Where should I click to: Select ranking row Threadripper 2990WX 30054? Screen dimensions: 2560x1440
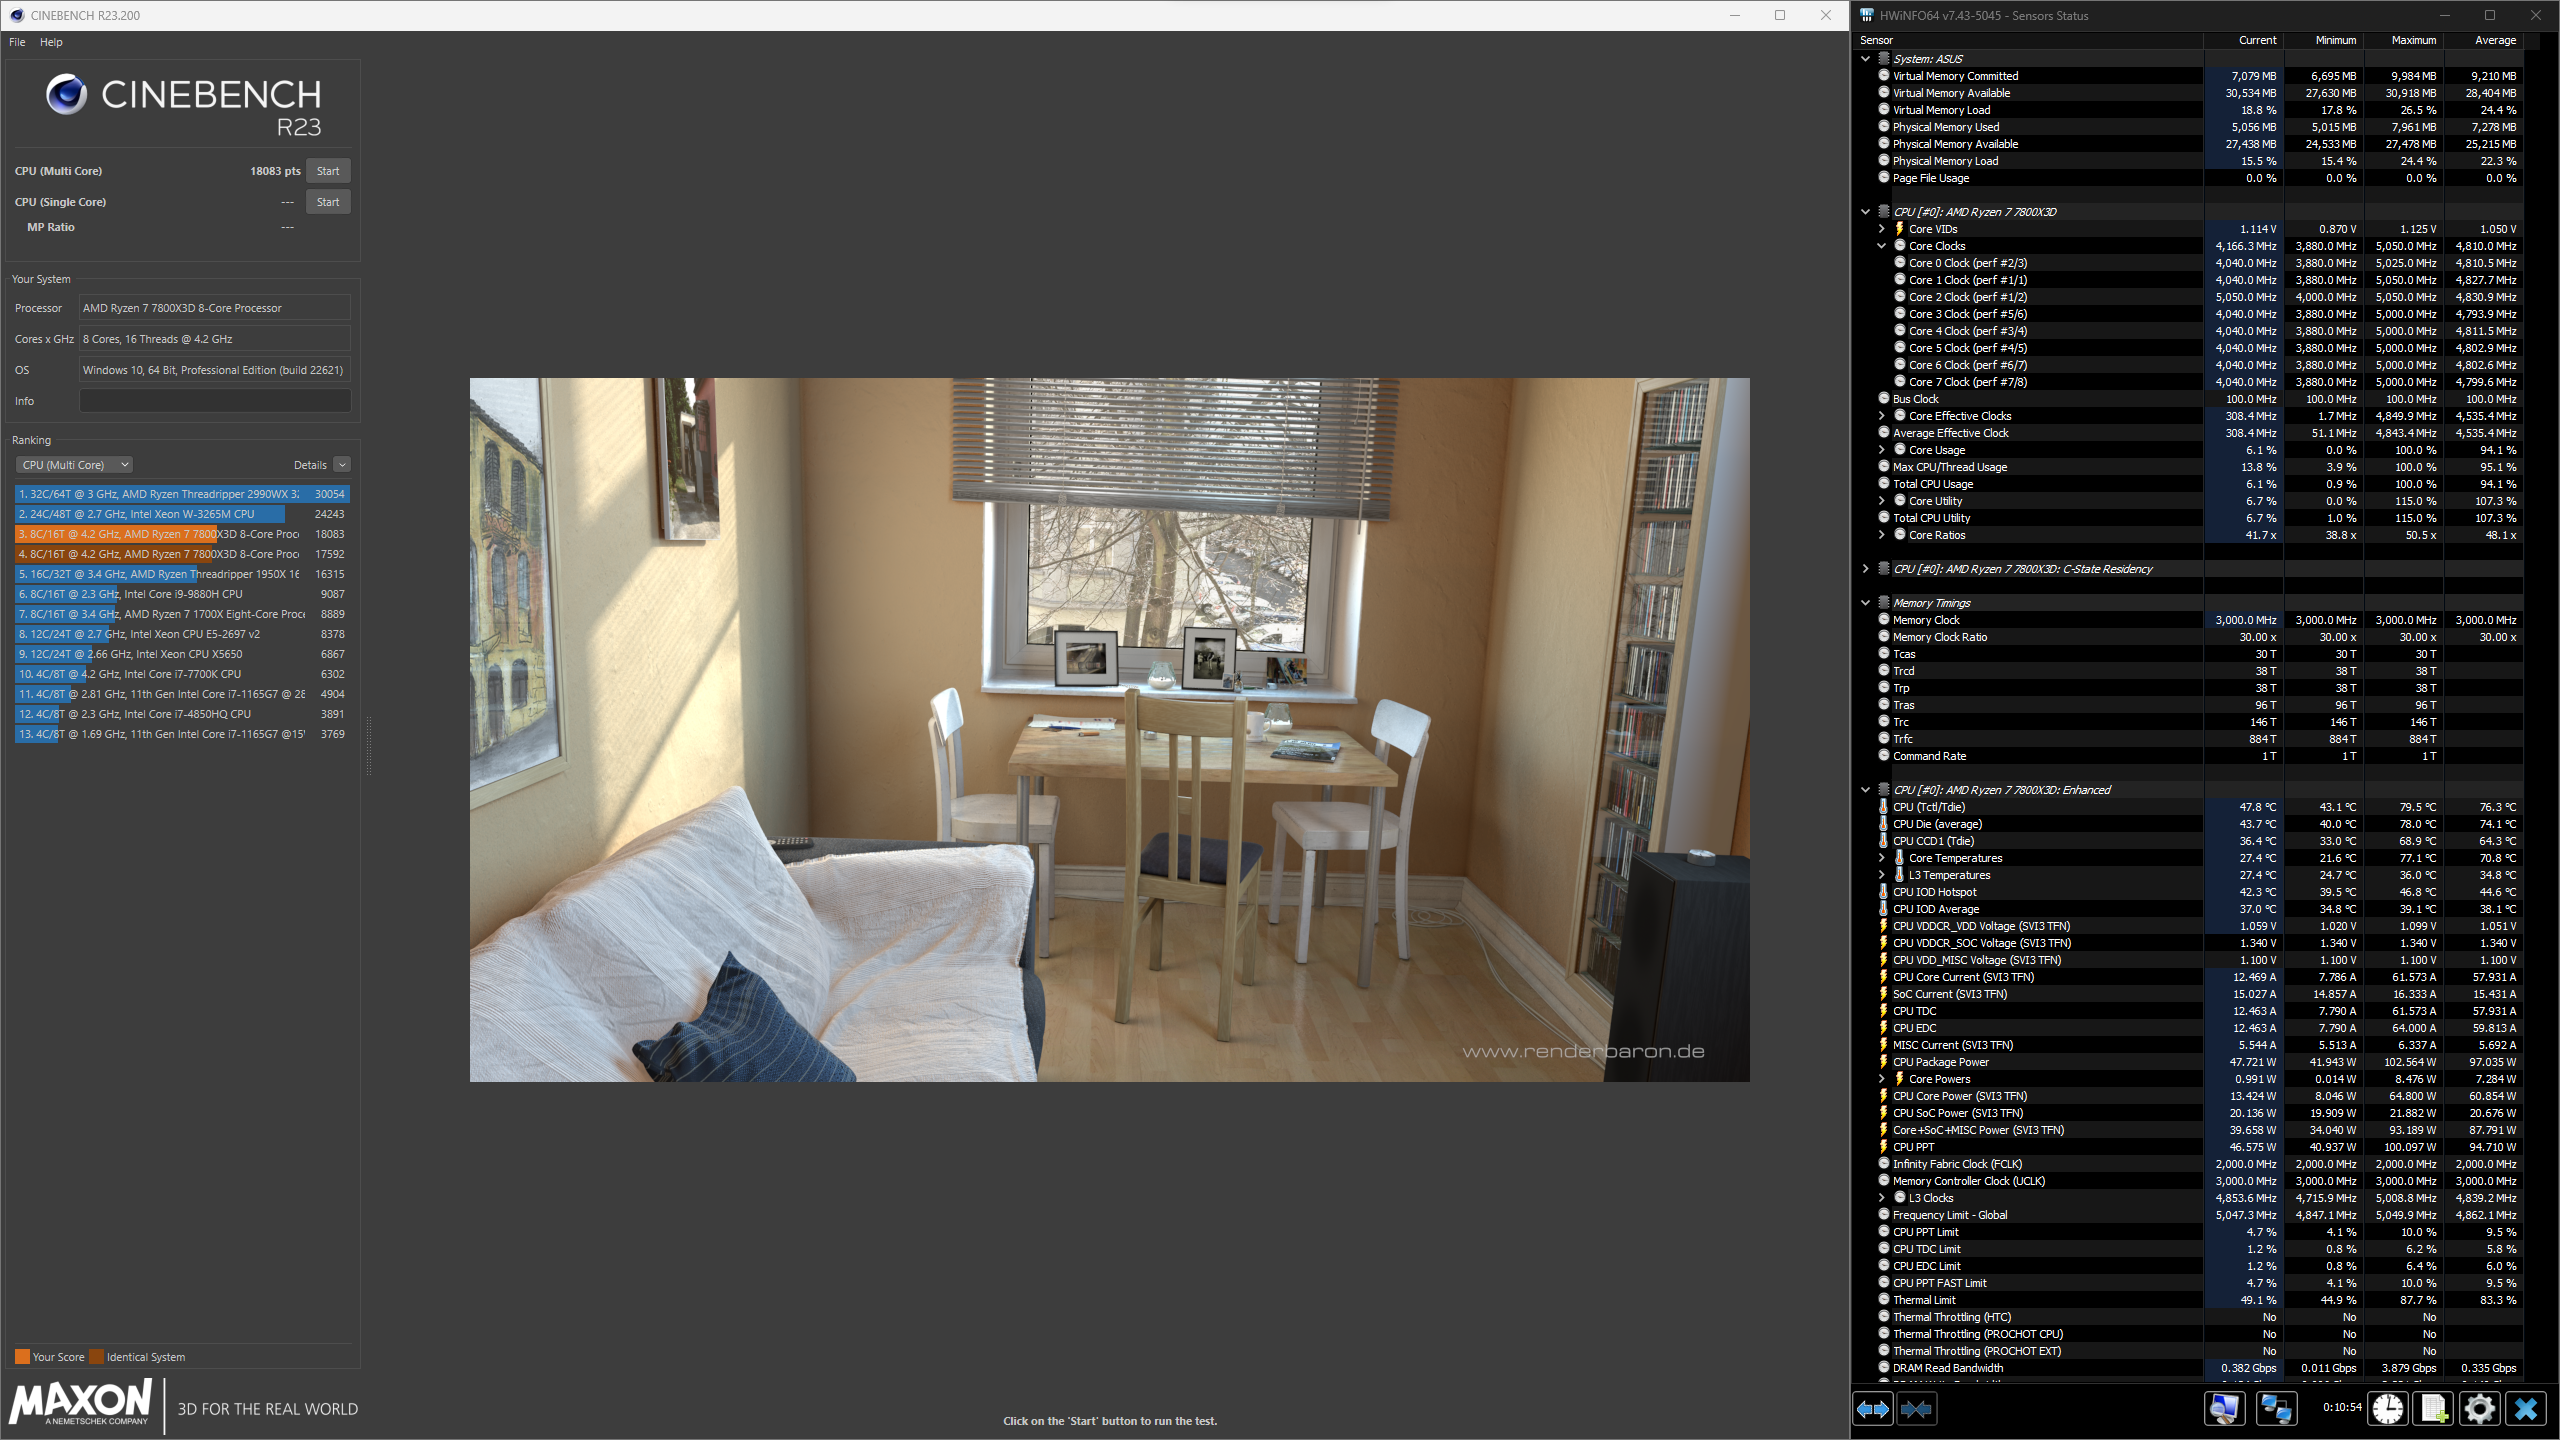point(182,494)
